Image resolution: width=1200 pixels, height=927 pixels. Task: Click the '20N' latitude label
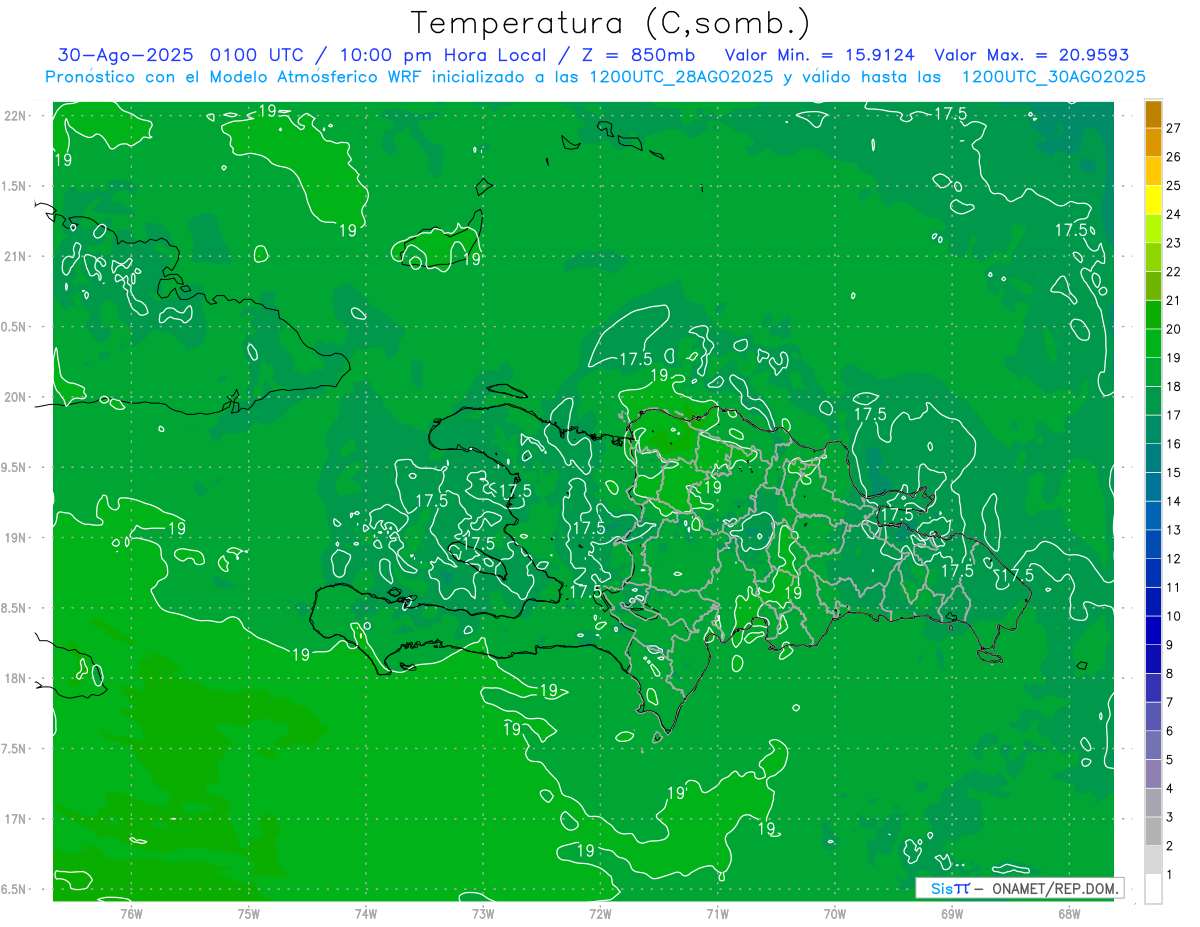pos(15,397)
